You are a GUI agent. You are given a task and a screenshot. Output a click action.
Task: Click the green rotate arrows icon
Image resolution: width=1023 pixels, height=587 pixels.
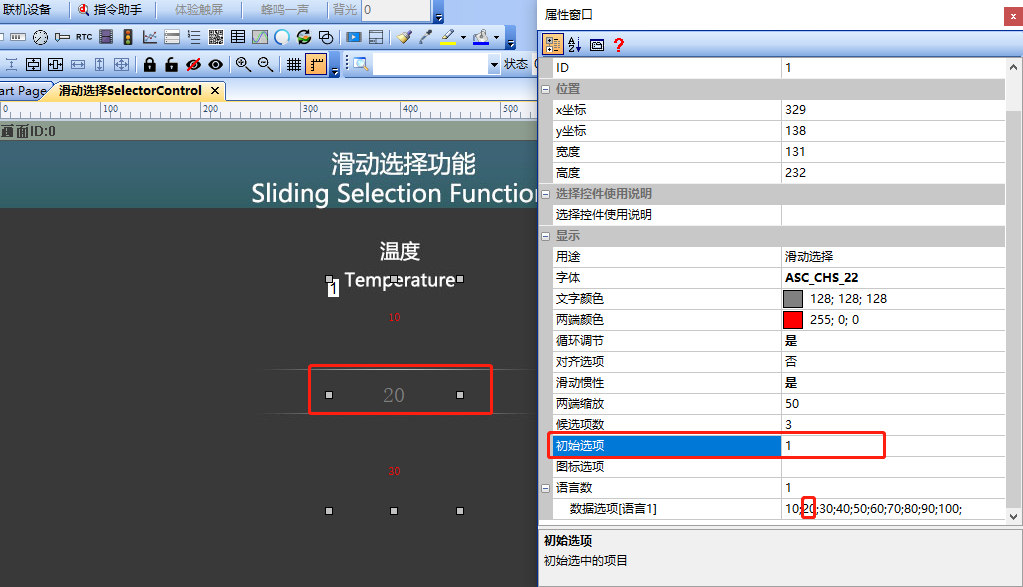(x=304, y=37)
